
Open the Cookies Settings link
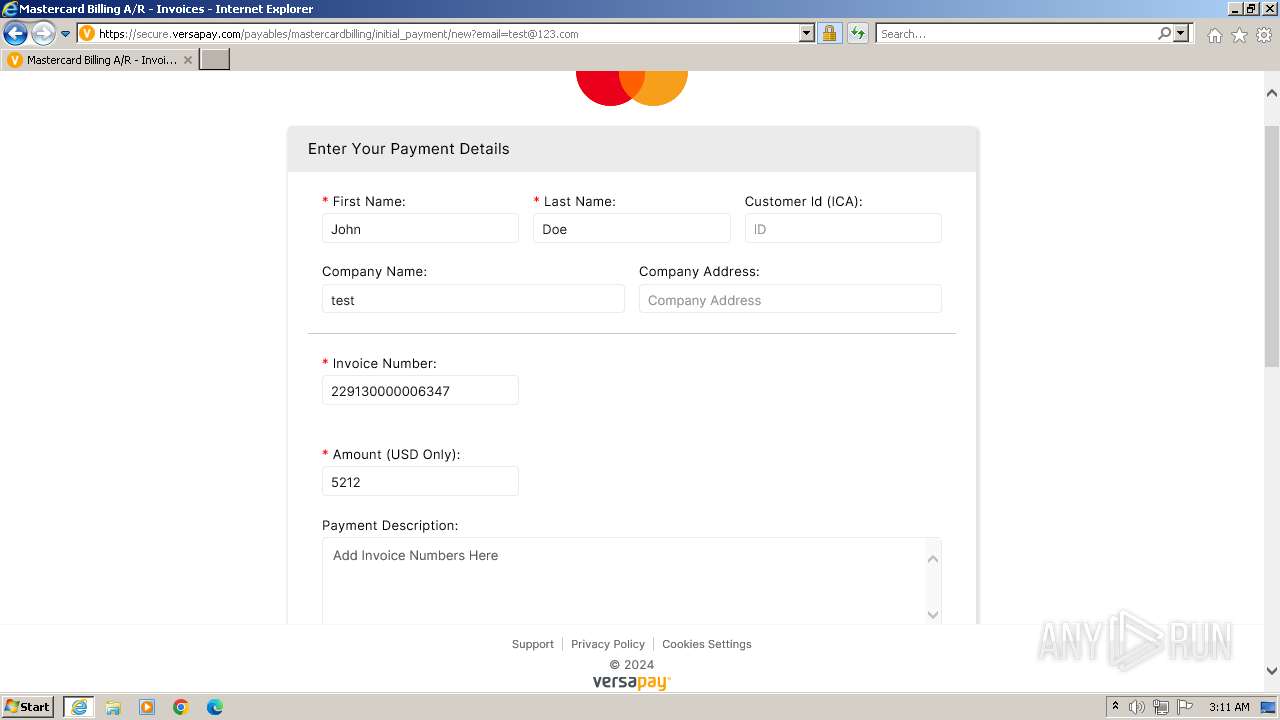[707, 644]
